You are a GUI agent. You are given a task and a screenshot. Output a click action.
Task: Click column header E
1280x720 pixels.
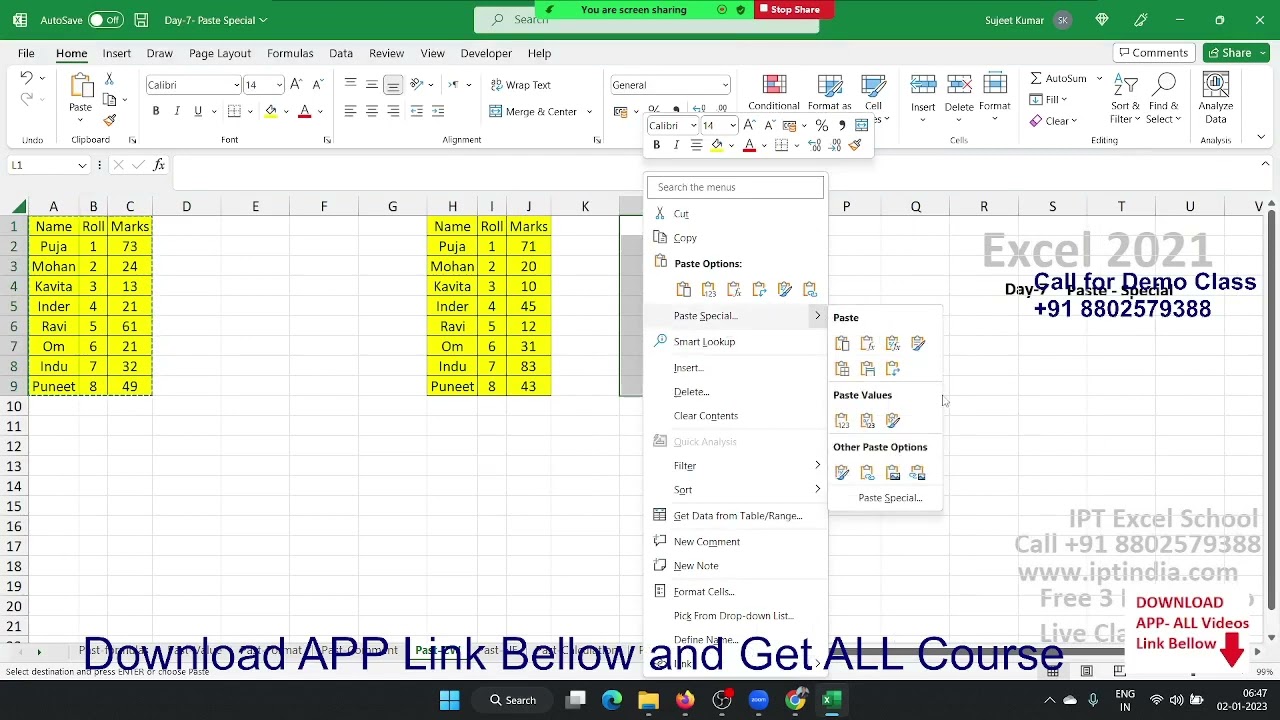pyautogui.click(x=255, y=207)
